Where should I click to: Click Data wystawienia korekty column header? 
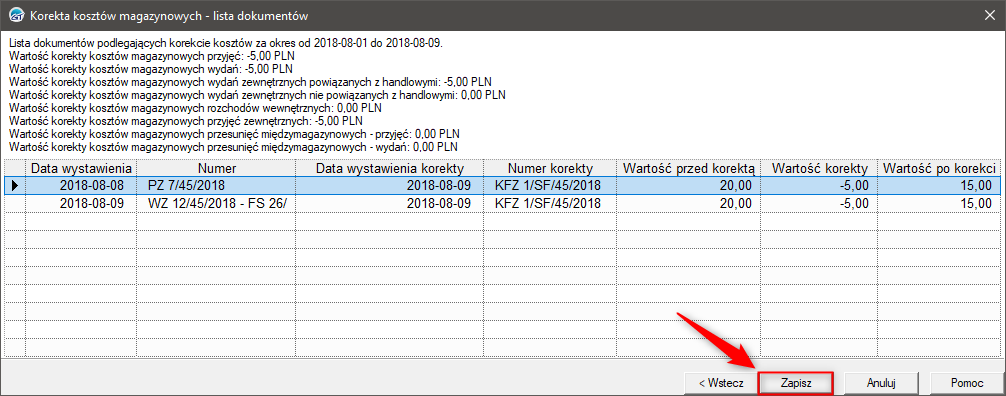click(389, 168)
